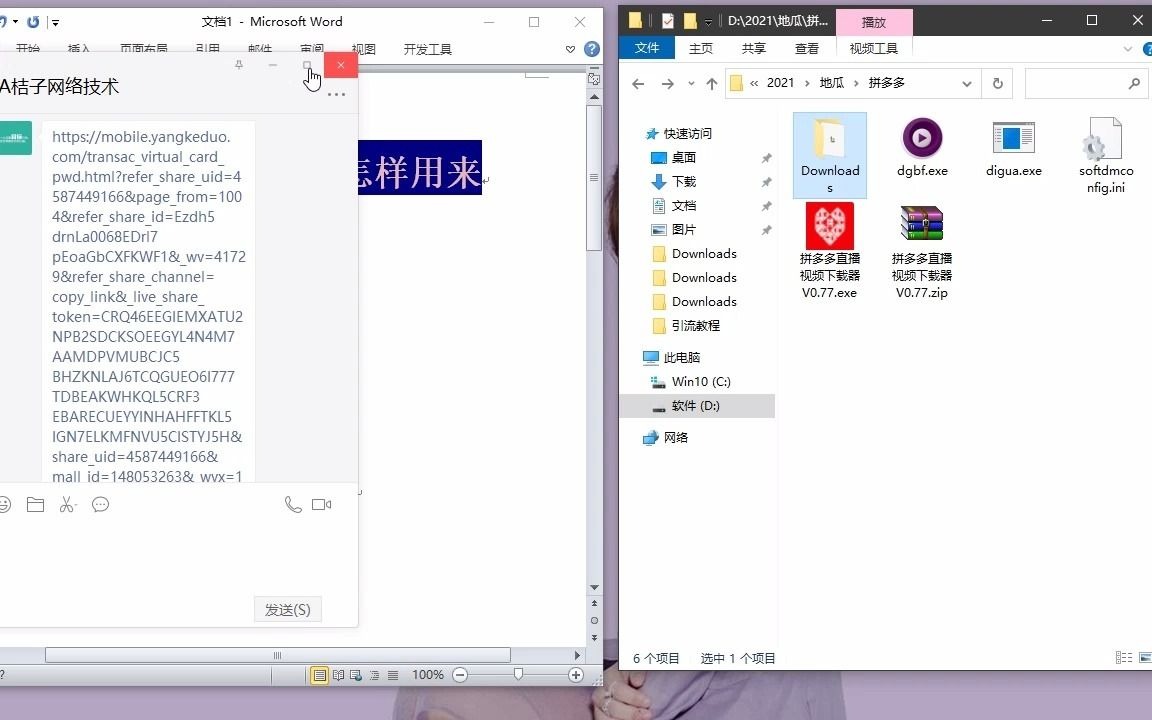Click the 发送(S) button to send the message
This screenshot has width=1152, height=720.
click(288, 609)
